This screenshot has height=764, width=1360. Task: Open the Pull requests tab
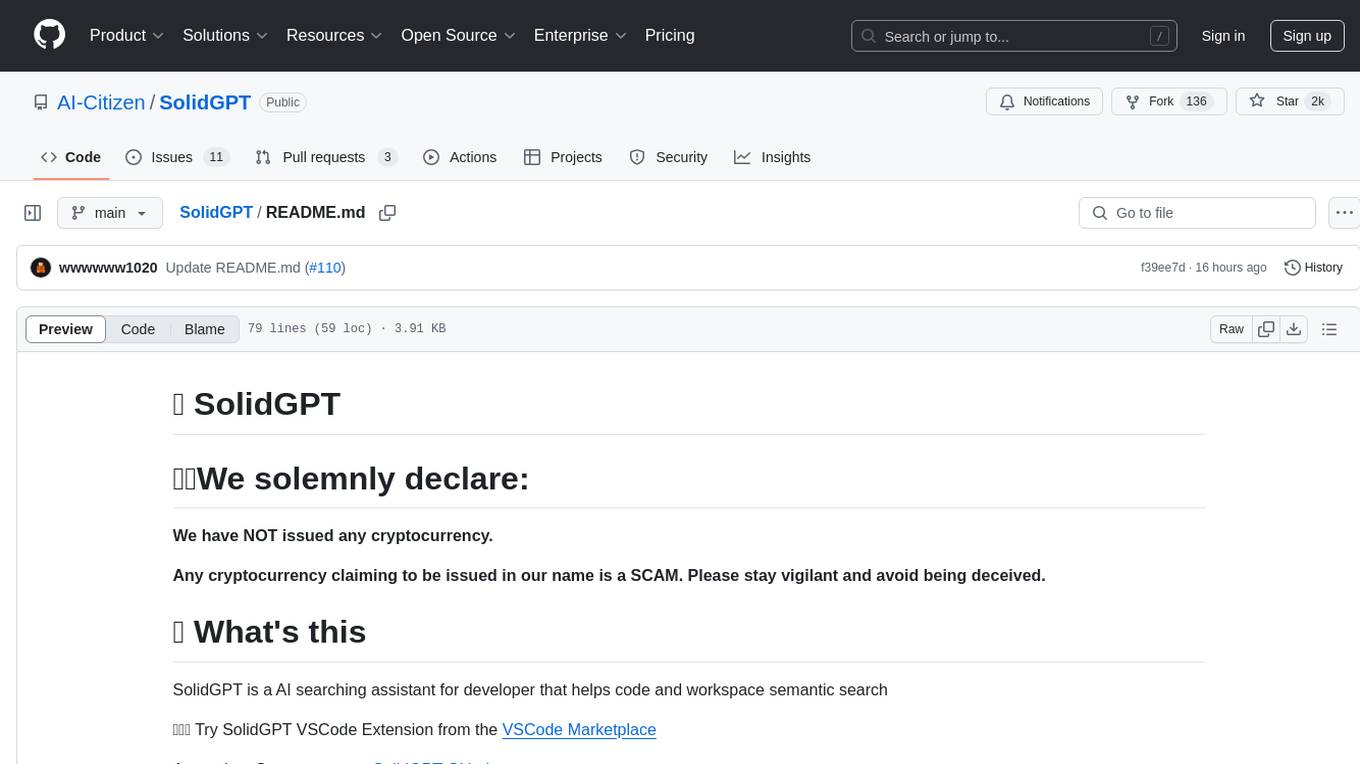(x=326, y=157)
